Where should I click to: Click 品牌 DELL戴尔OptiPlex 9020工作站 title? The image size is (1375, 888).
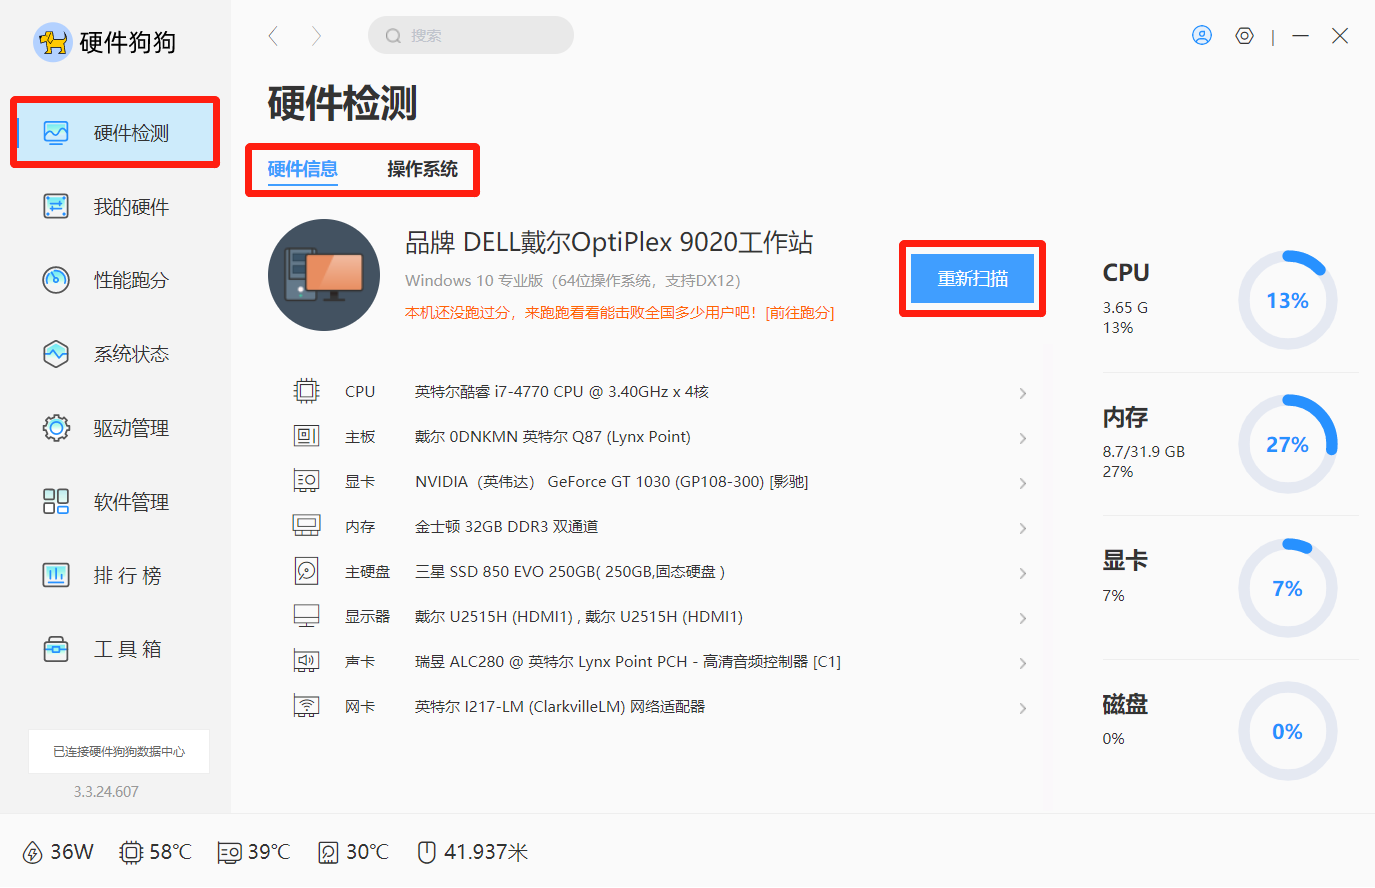pos(609,242)
